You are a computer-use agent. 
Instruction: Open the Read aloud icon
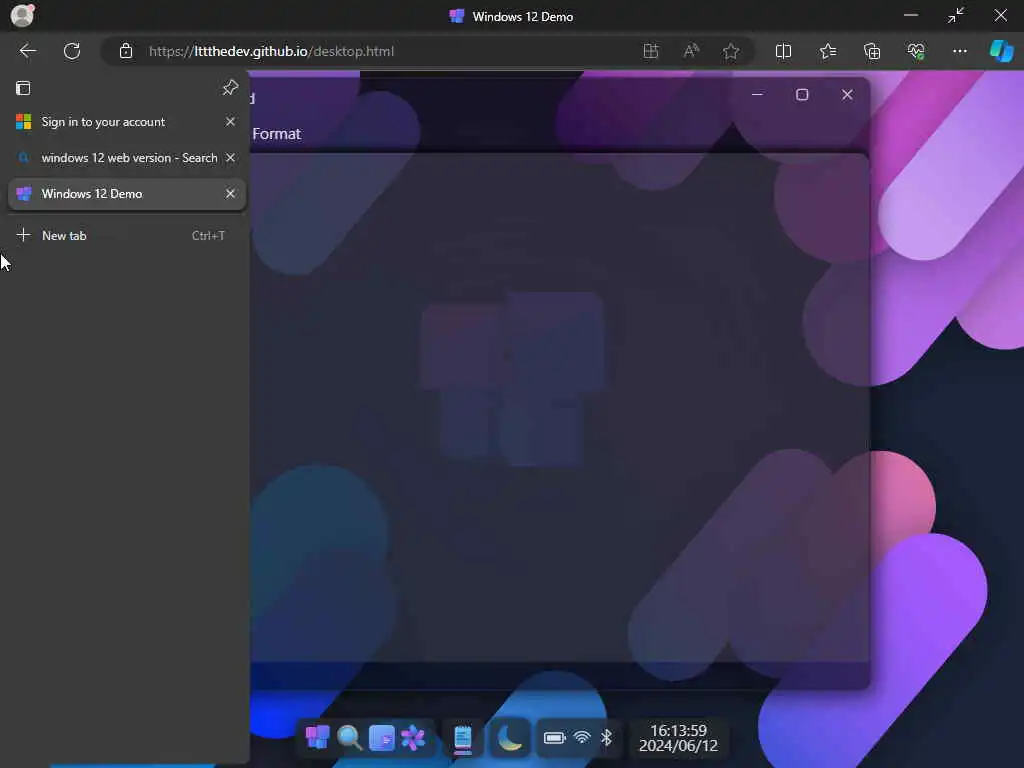pyautogui.click(x=691, y=51)
